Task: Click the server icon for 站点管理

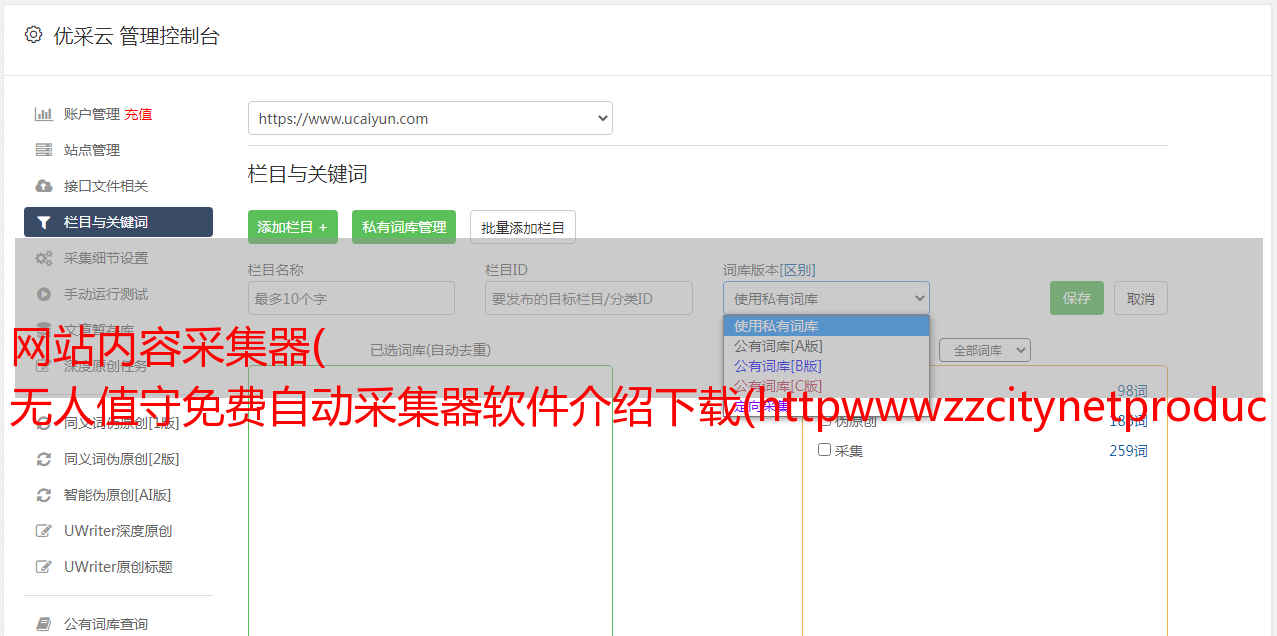Action: (44, 150)
